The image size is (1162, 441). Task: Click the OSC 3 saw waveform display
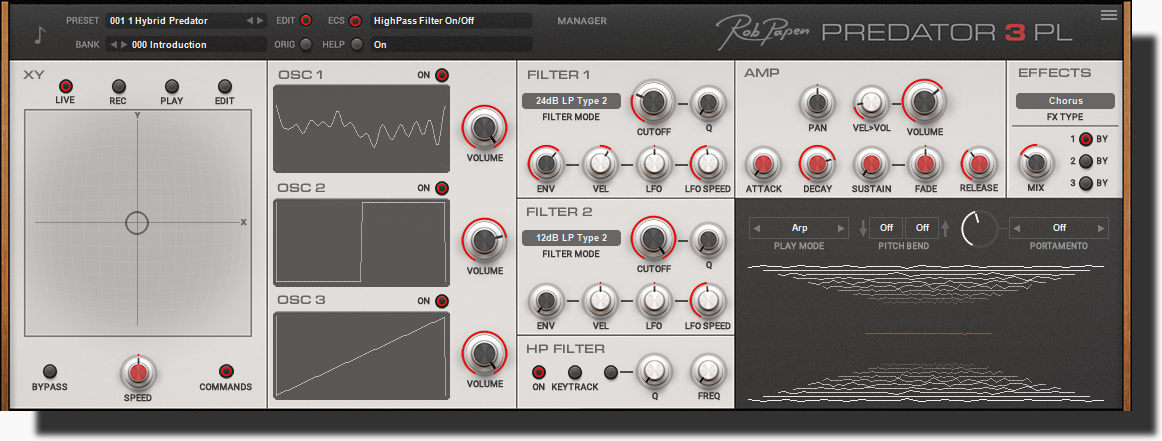[362, 355]
